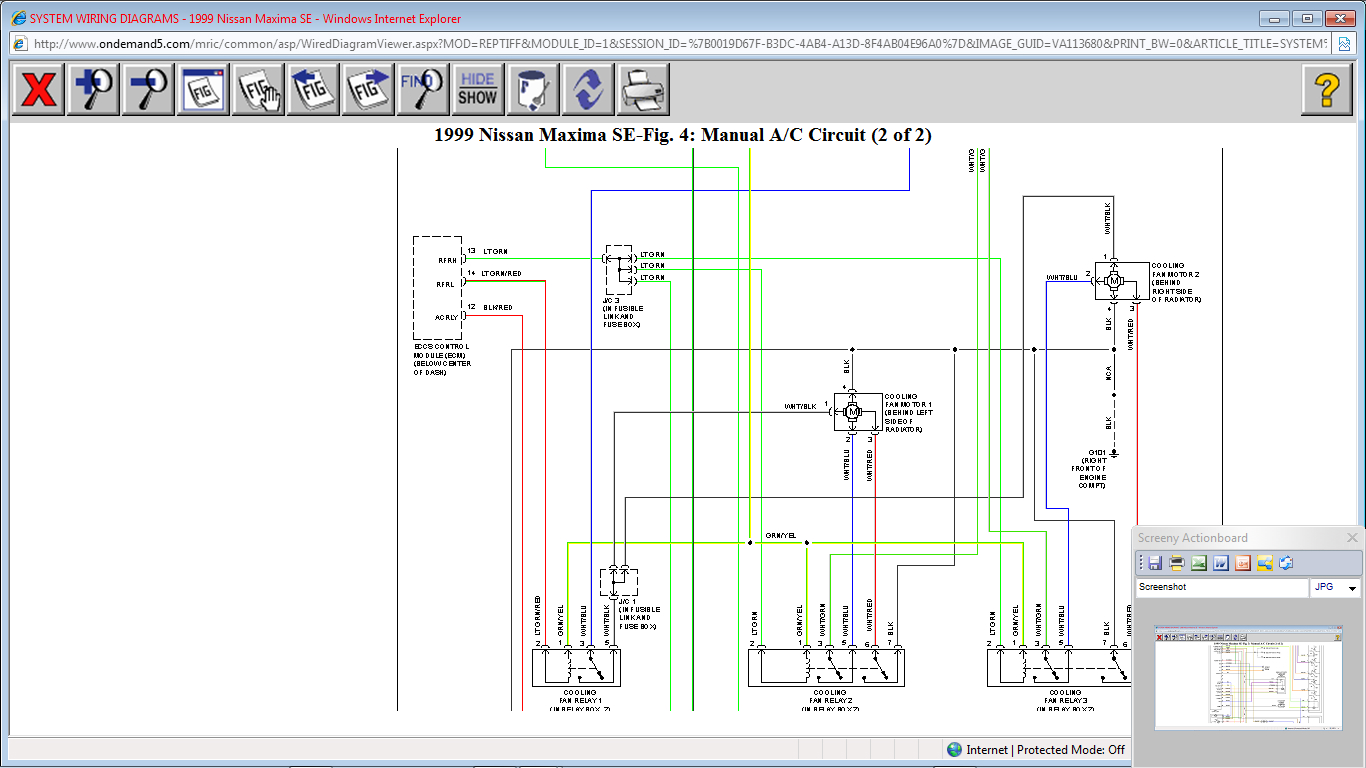Zoom in with the plus magnifier
Image resolution: width=1366 pixels, height=768 pixels.
pyautogui.click(x=93, y=90)
